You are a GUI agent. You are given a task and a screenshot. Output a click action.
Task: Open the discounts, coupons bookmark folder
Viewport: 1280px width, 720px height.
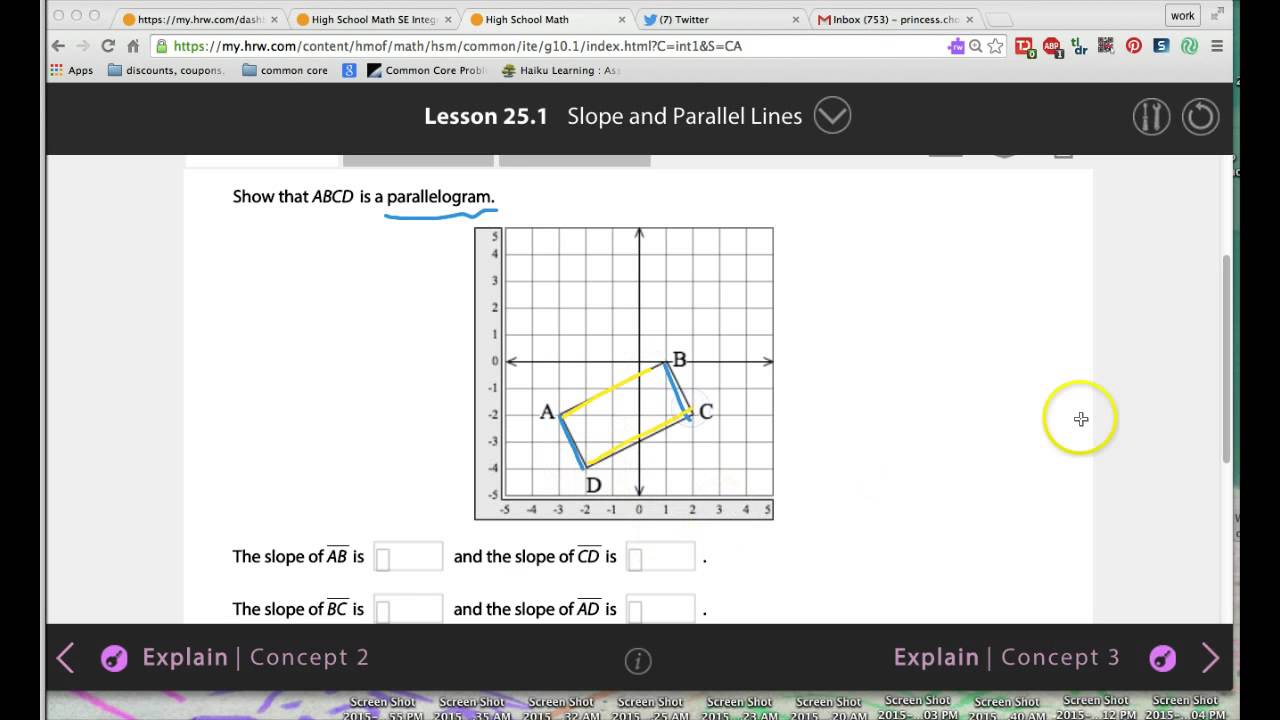pos(167,70)
